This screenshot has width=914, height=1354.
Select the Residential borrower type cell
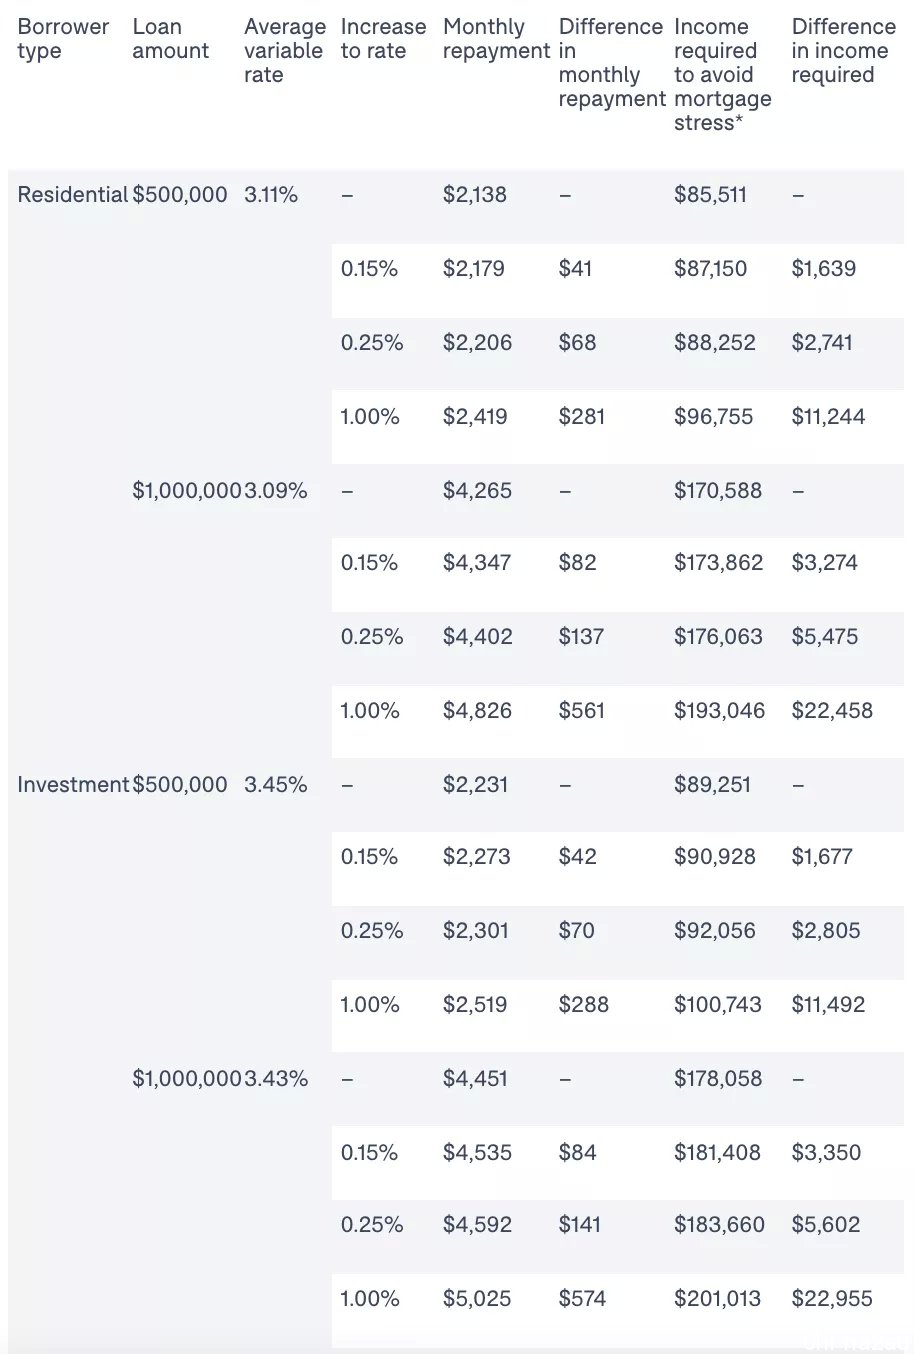click(x=73, y=195)
